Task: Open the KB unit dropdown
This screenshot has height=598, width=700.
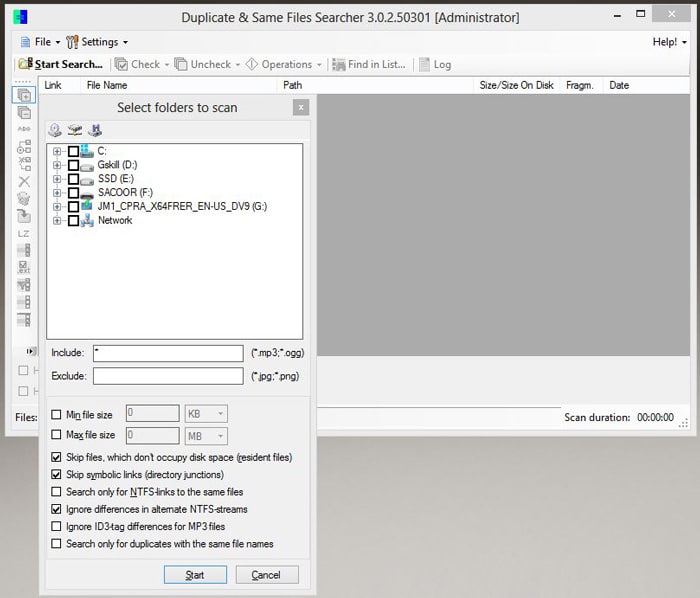Action: tap(206, 414)
